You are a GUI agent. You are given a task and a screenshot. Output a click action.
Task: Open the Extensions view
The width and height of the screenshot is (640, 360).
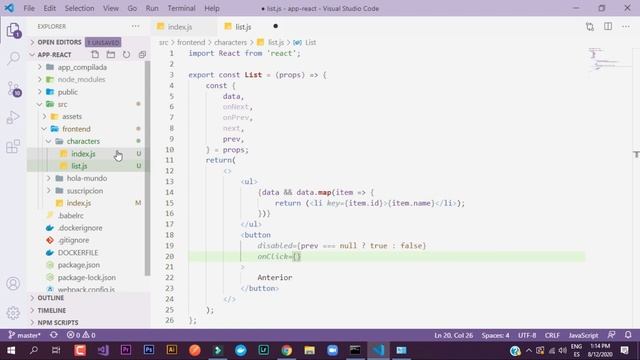coord(13,146)
